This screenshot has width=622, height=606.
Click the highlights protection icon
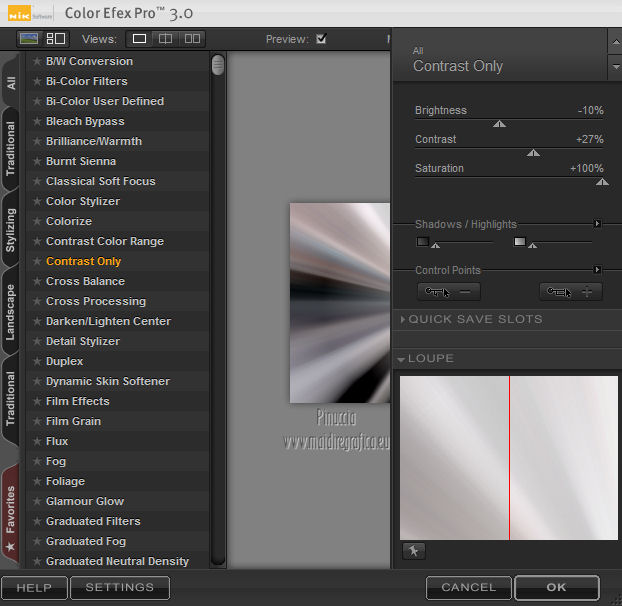520,242
